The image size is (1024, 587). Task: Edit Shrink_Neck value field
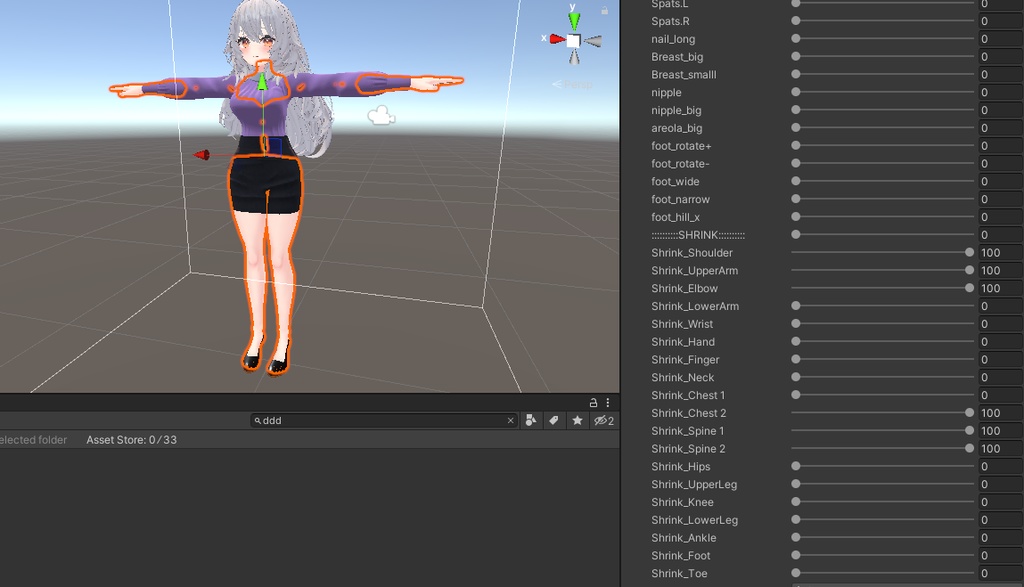pos(1000,377)
